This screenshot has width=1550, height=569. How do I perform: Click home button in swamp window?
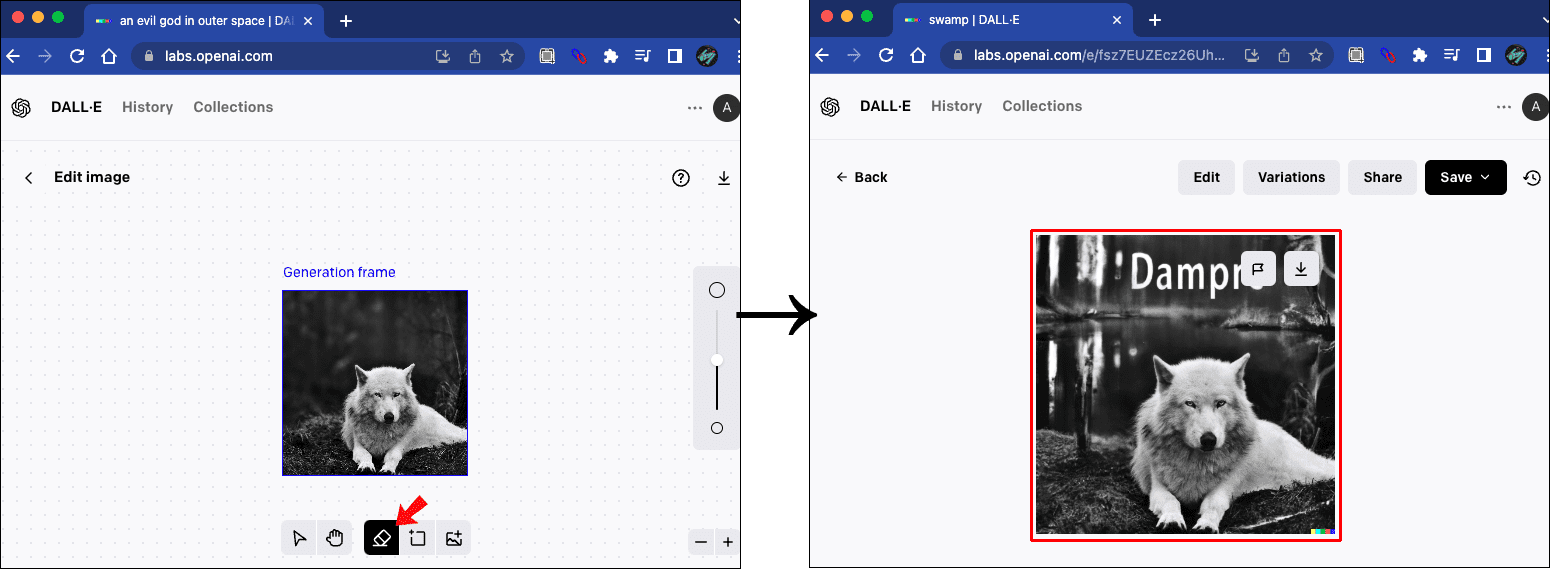click(x=918, y=55)
